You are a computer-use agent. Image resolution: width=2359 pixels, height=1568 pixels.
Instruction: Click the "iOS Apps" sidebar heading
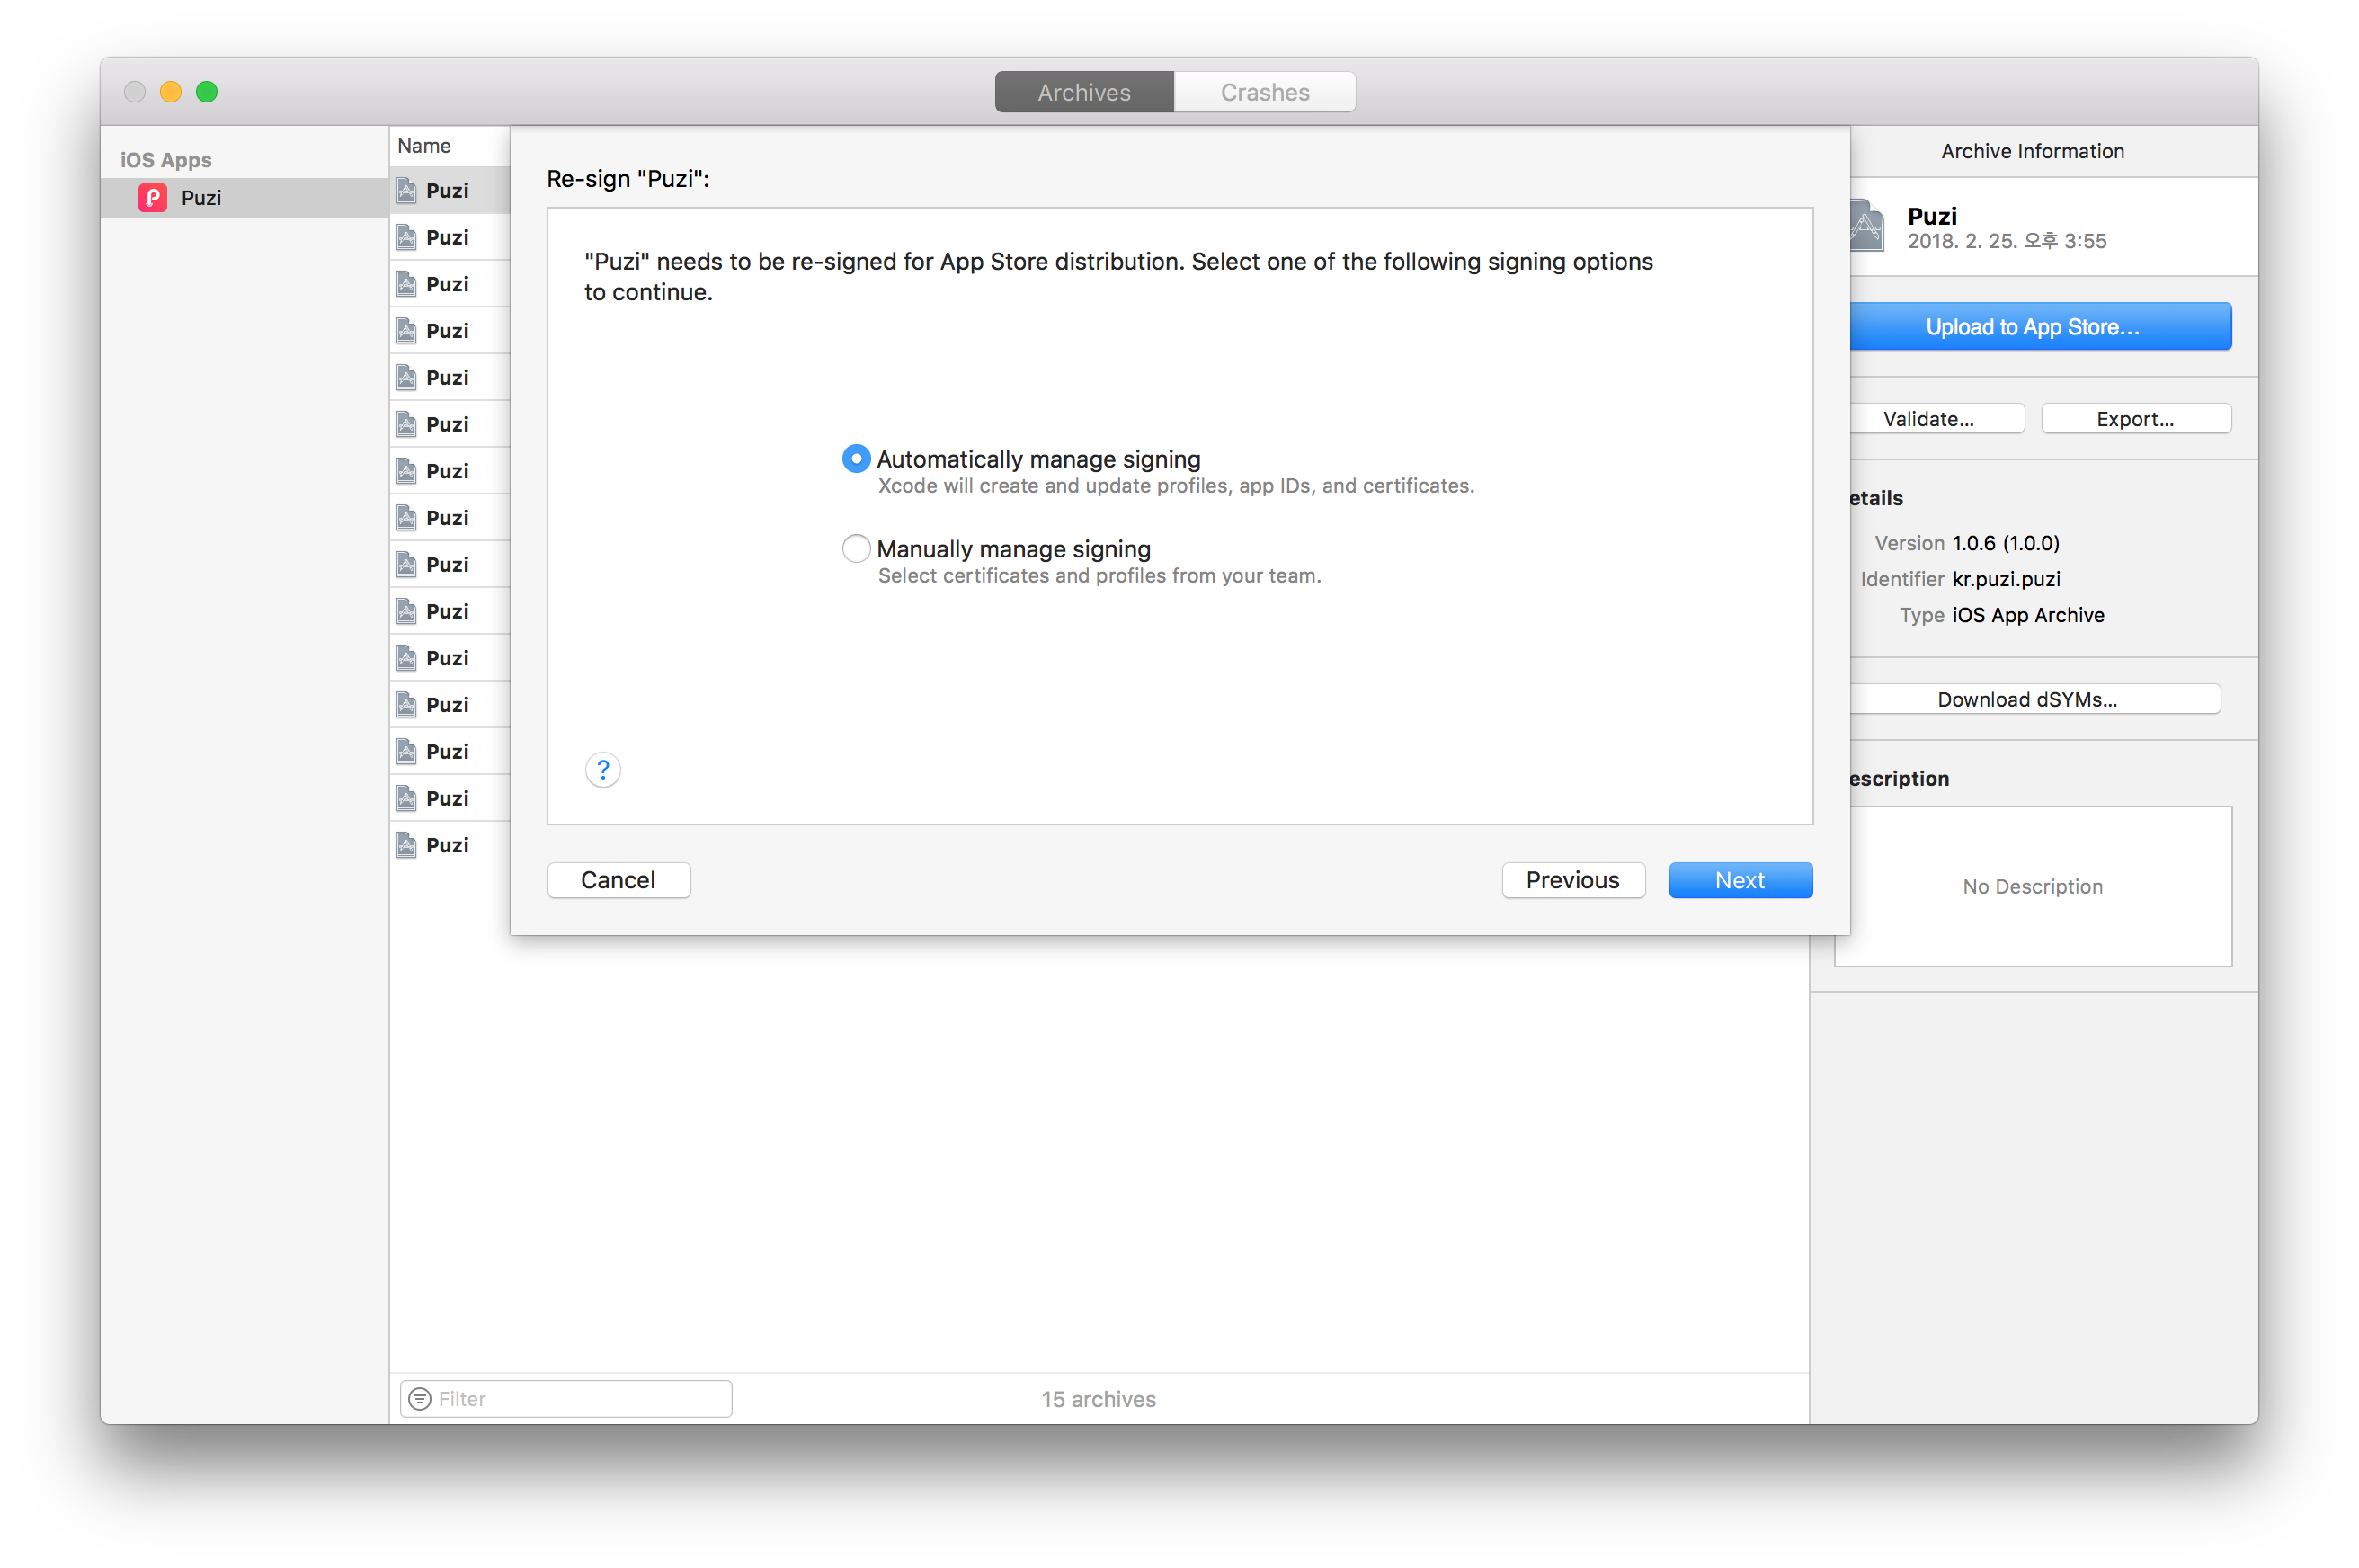click(x=166, y=160)
